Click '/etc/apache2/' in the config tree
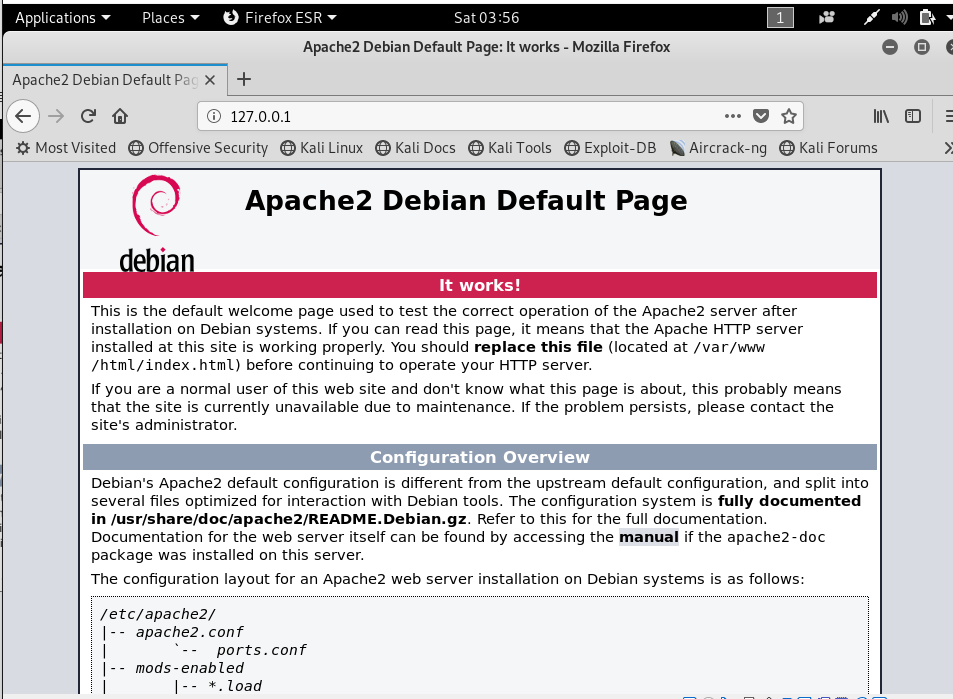This screenshot has height=699, width=953. [157, 615]
